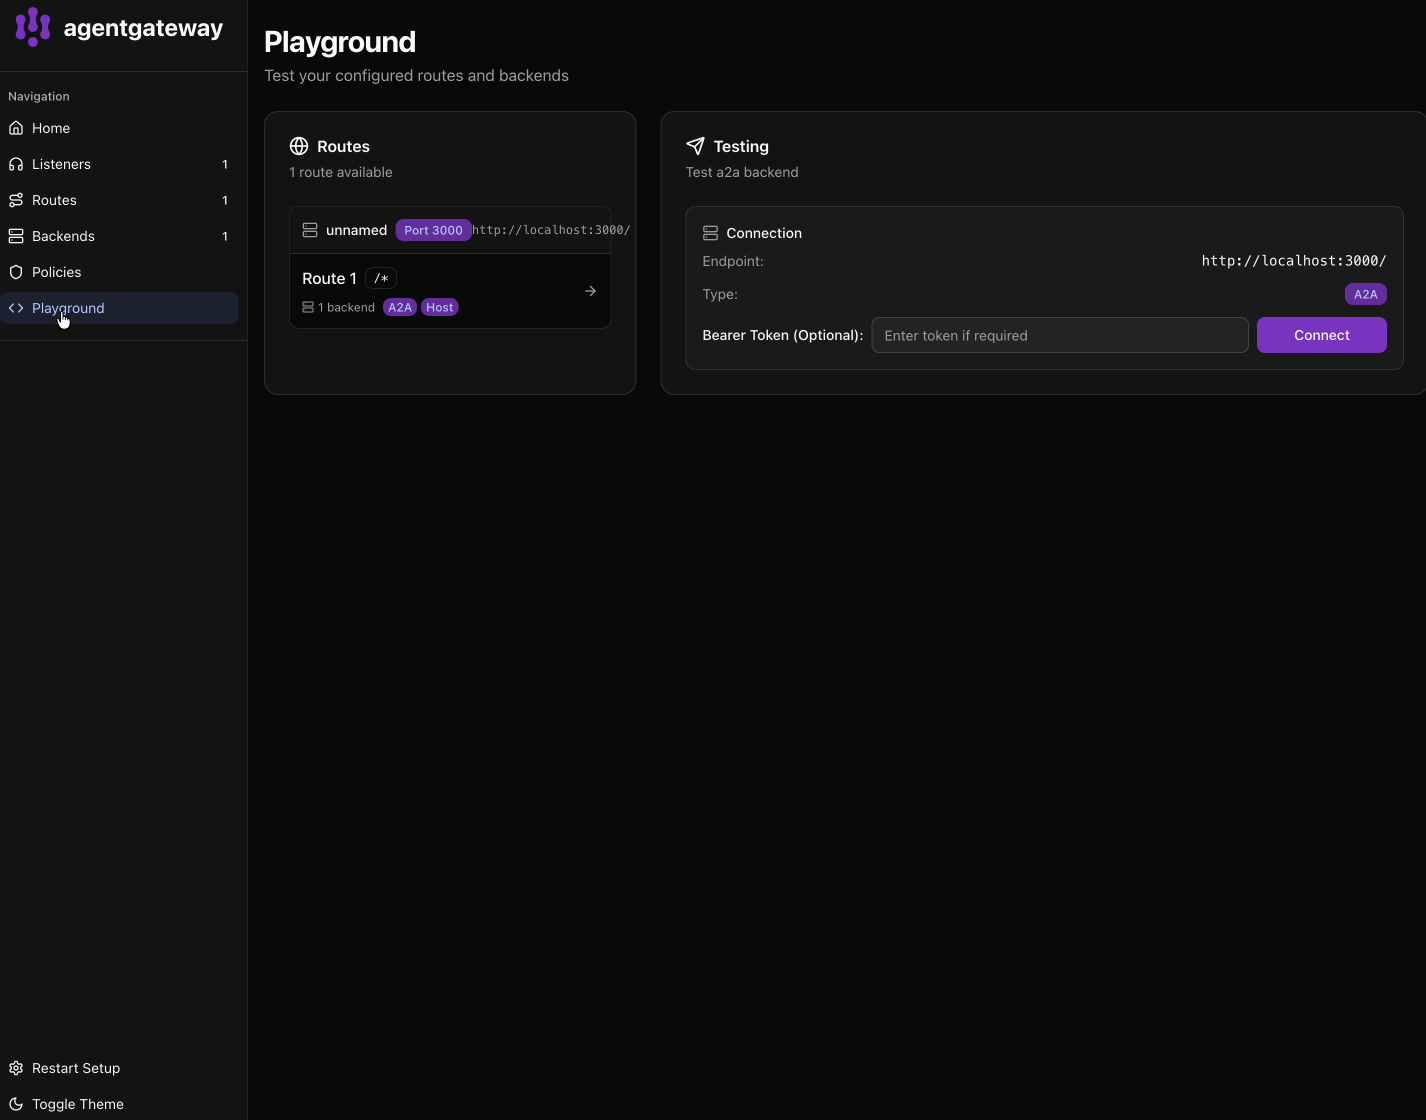Click the Backends server icon
The width and height of the screenshot is (1426, 1120).
click(16, 236)
